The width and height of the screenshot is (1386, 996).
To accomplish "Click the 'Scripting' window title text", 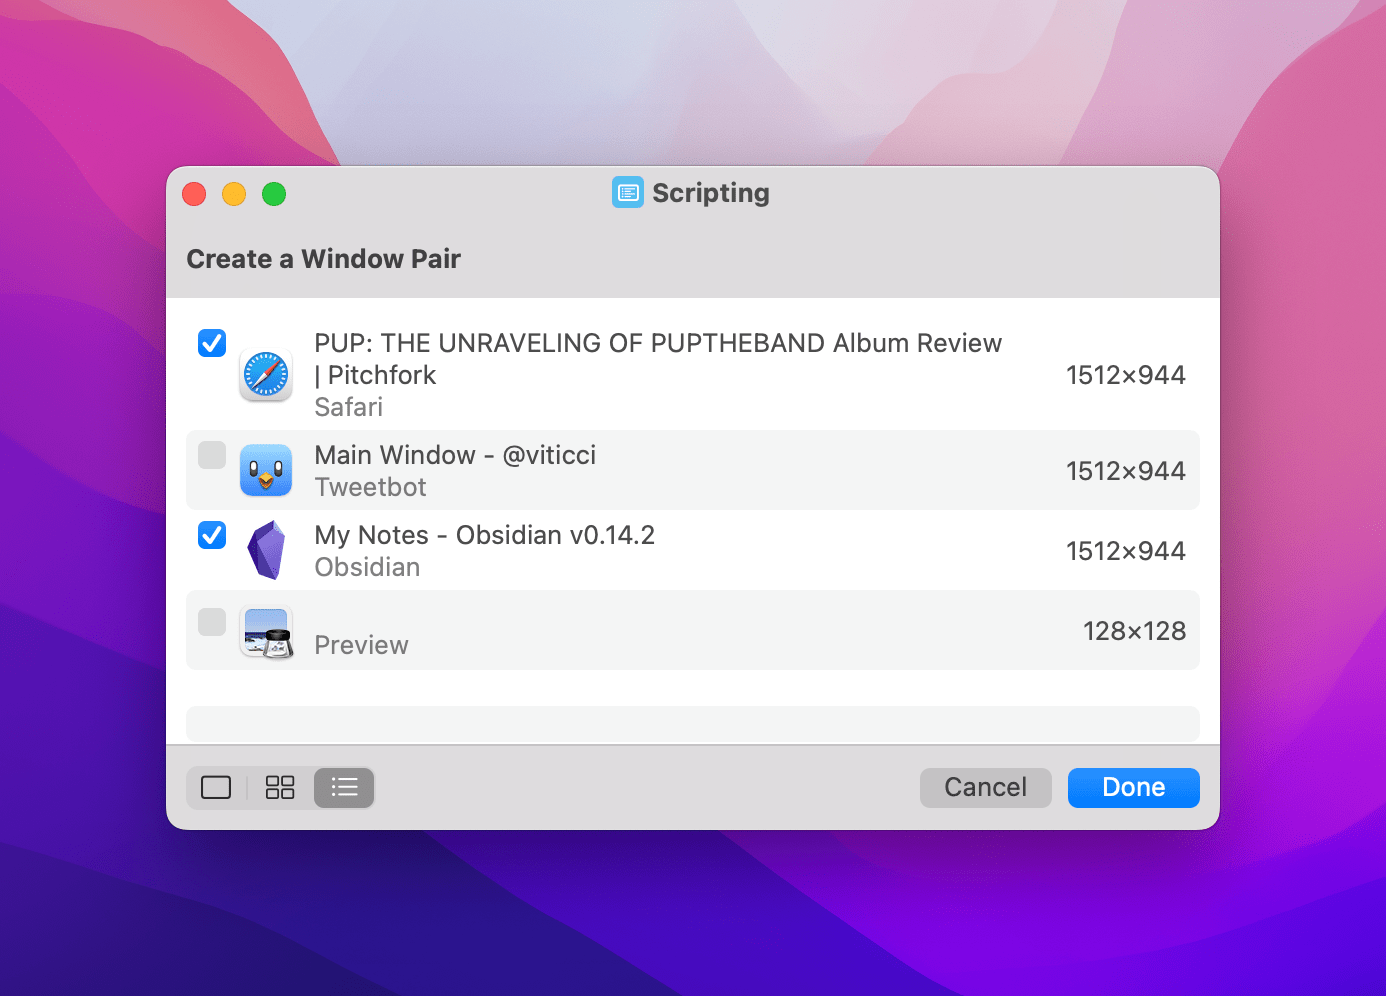I will pyautogui.click(x=711, y=193).
